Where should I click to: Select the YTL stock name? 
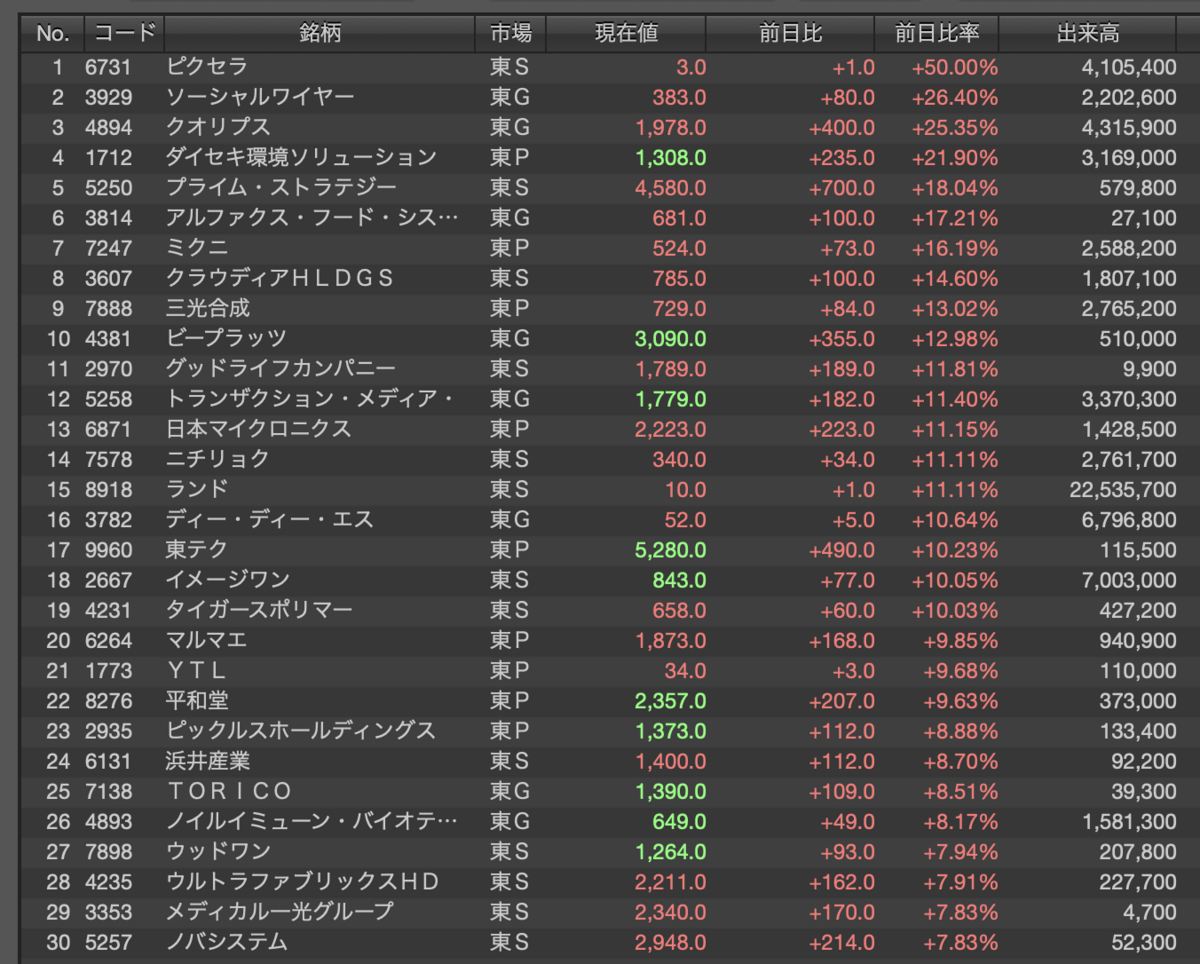pos(197,670)
